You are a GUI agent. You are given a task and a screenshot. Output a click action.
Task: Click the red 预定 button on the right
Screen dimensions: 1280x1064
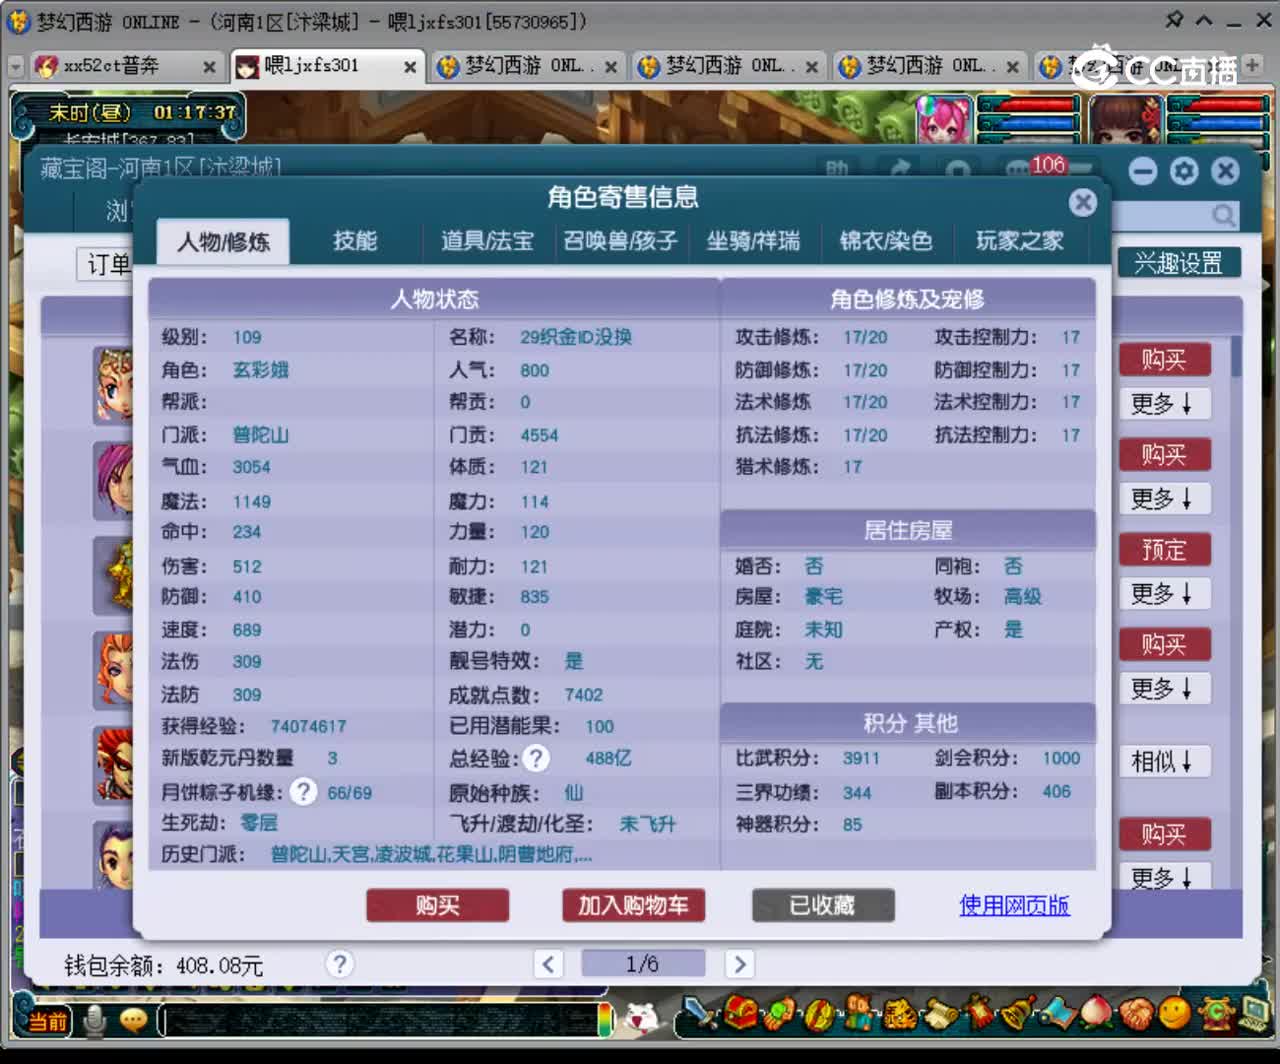pos(1164,549)
